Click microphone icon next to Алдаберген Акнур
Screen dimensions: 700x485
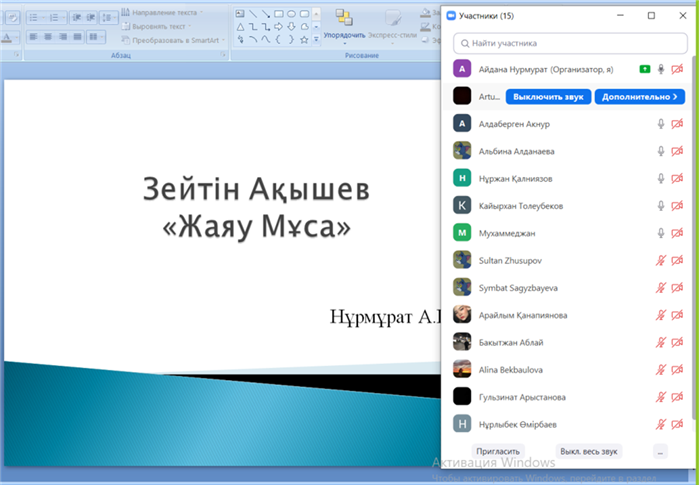(x=660, y=124)
